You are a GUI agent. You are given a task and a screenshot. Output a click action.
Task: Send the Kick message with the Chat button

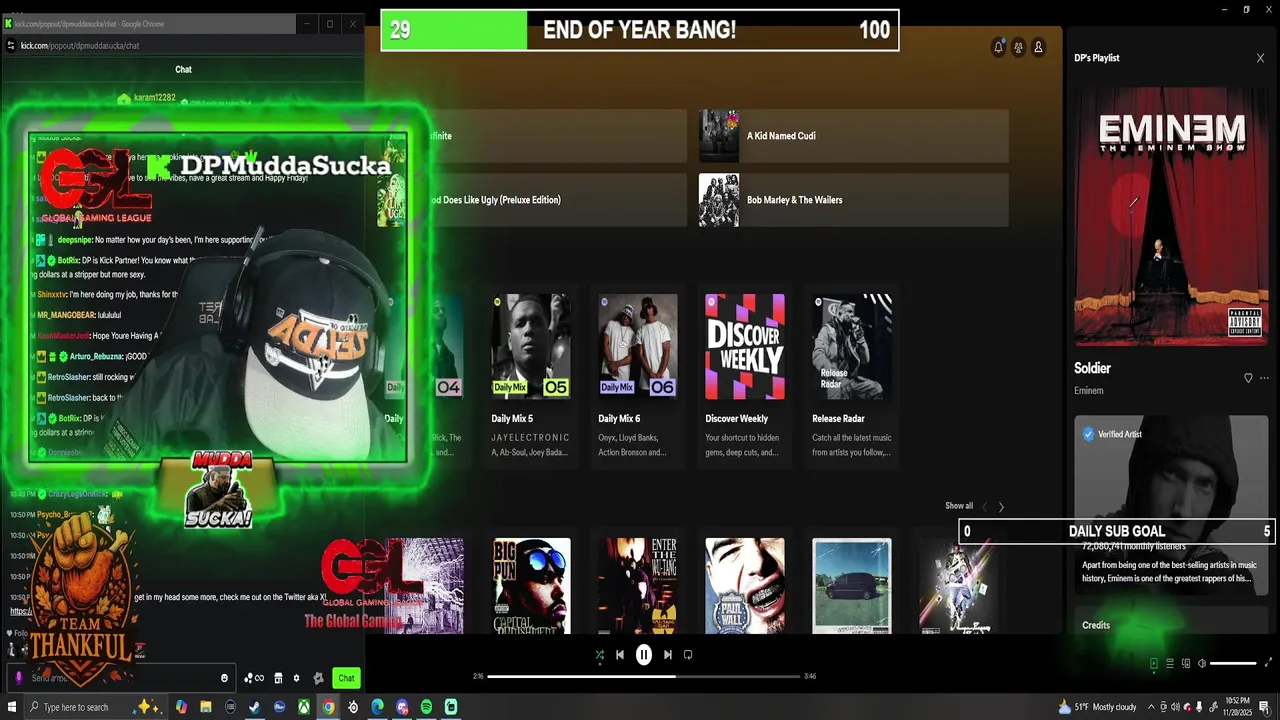click(346, 678)
